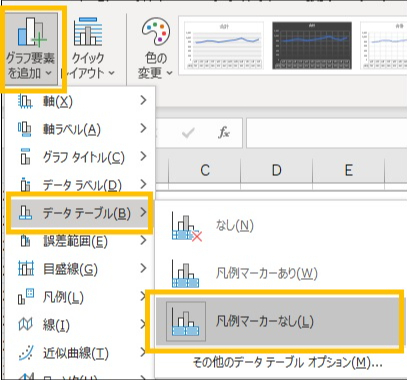Click the 目盛線 gridlines icon
The image size is (407, 380).
tap(26, 269)
